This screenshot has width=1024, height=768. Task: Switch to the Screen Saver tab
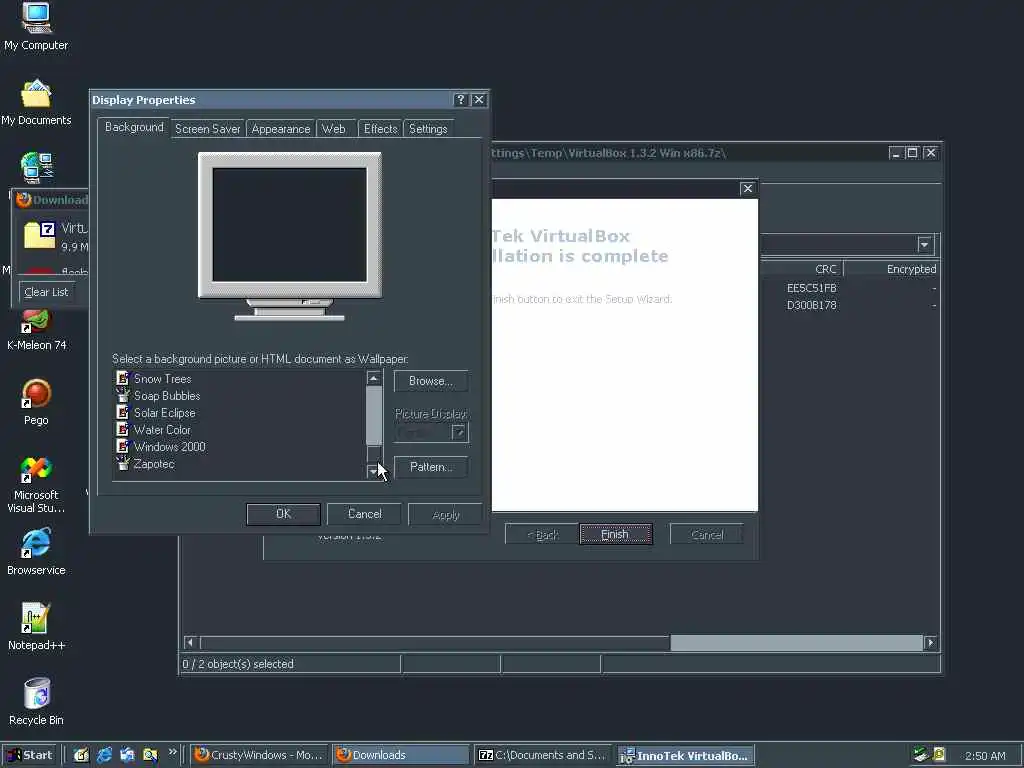[208, 129]
